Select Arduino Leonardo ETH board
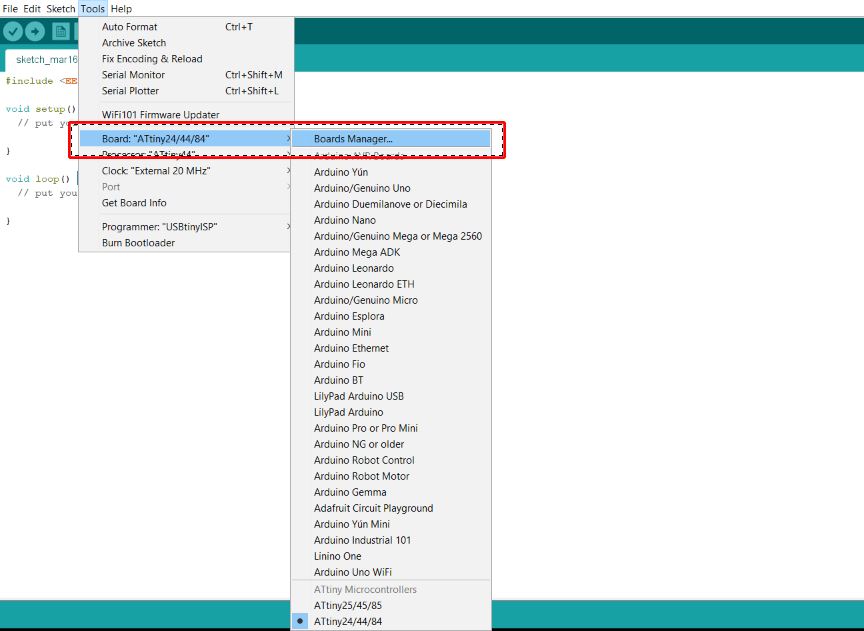 [x=391, y=284]
